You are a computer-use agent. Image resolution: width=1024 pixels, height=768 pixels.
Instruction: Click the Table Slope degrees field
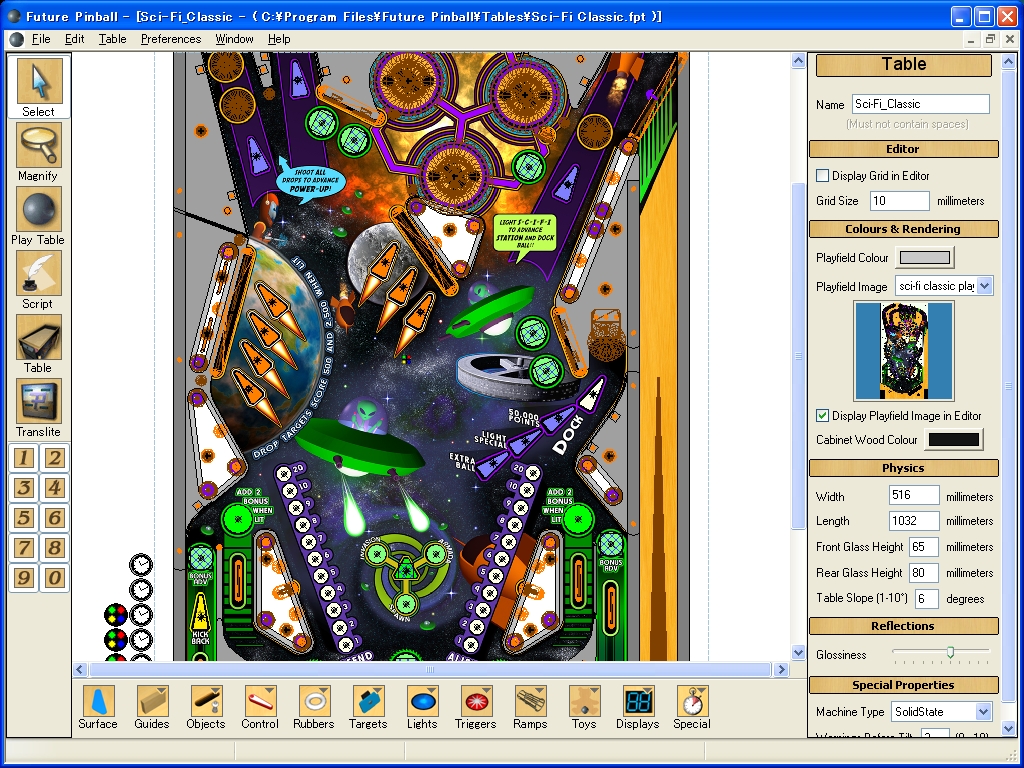pyautogui.click(x=927, y=598)
